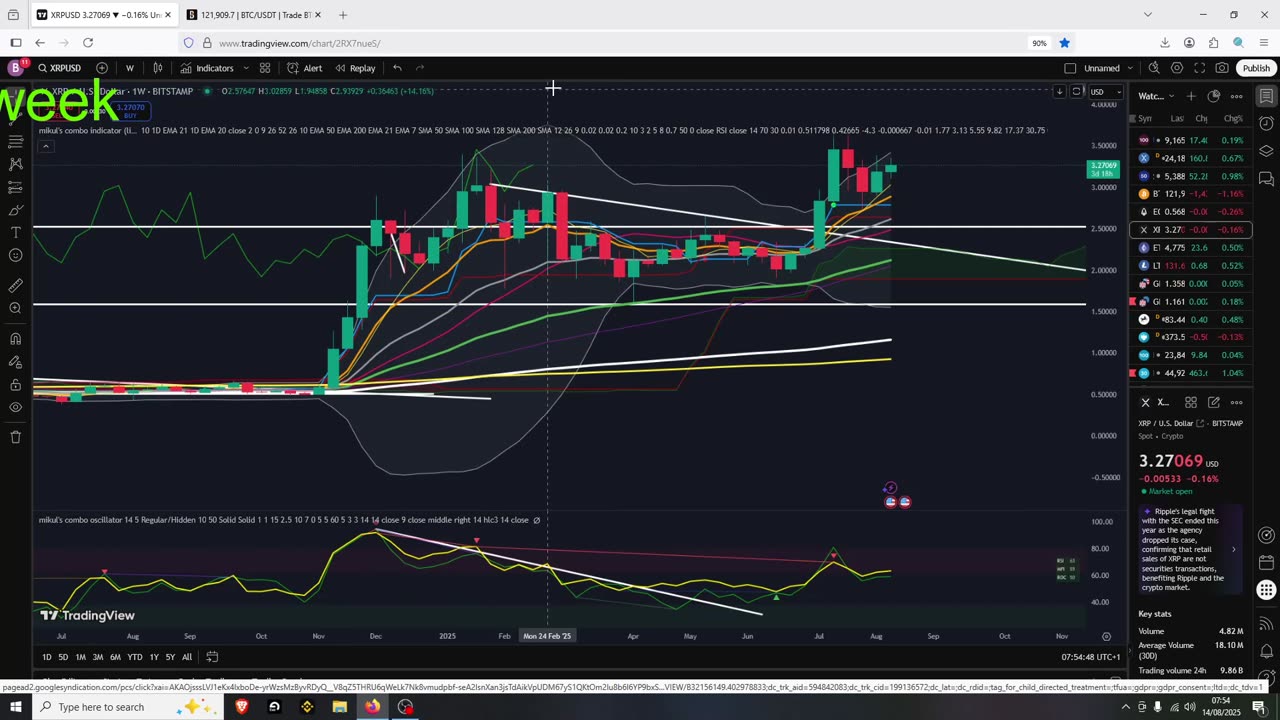Open quick search icon in top toolbar
Image resolution: width=1280 pixels, height=720 pixels.
1154,68
